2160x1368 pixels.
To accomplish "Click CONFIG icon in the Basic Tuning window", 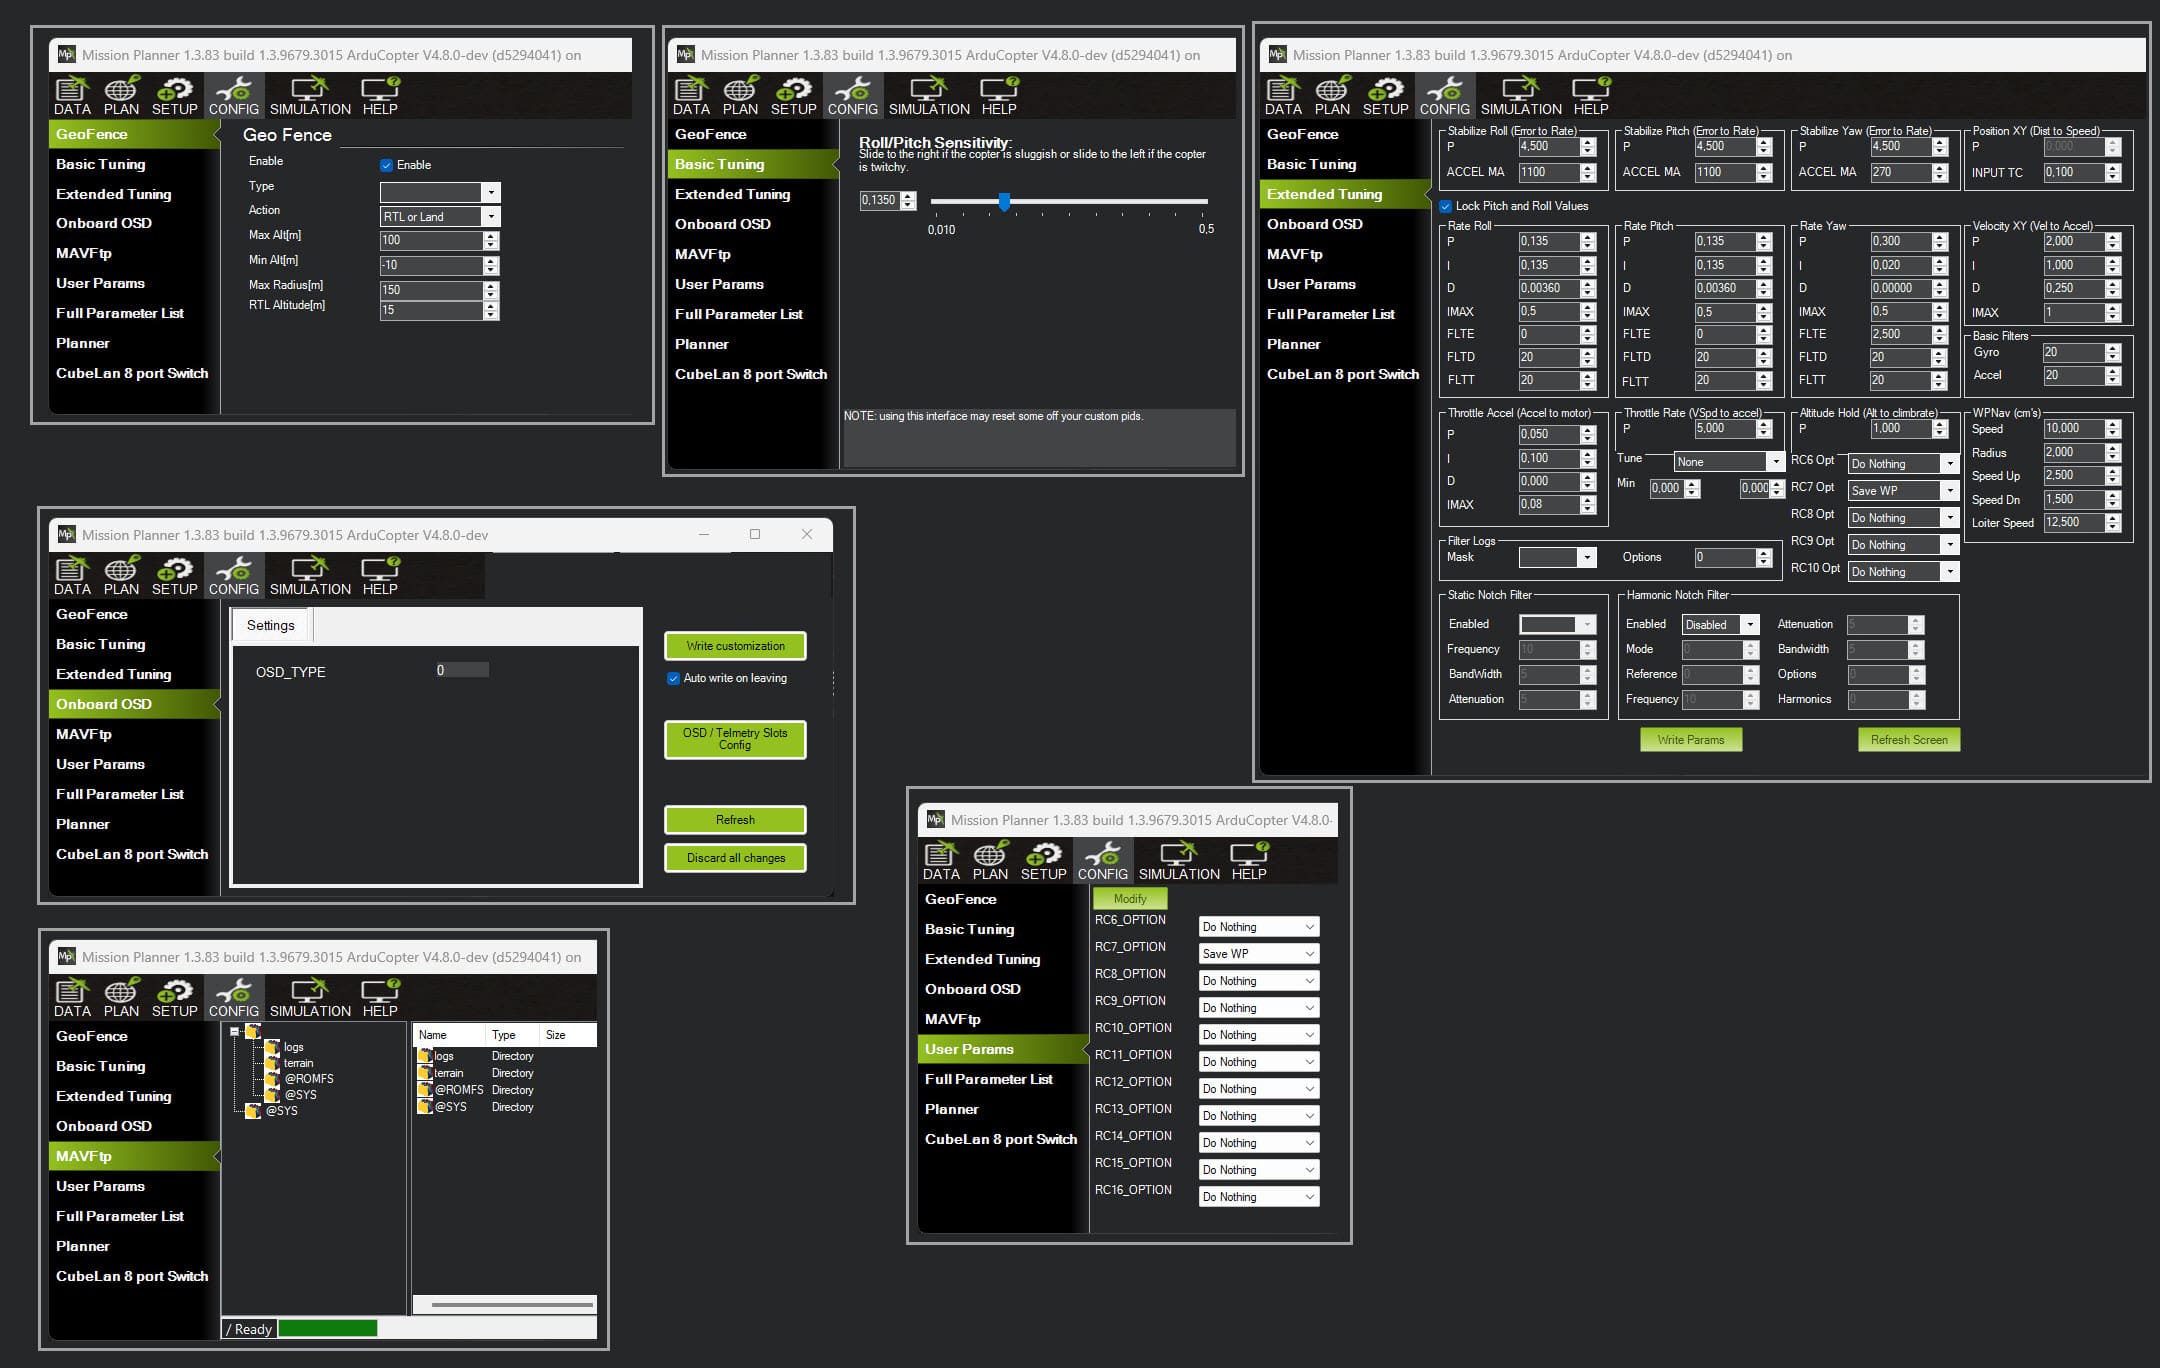I will tap(853, 96).
